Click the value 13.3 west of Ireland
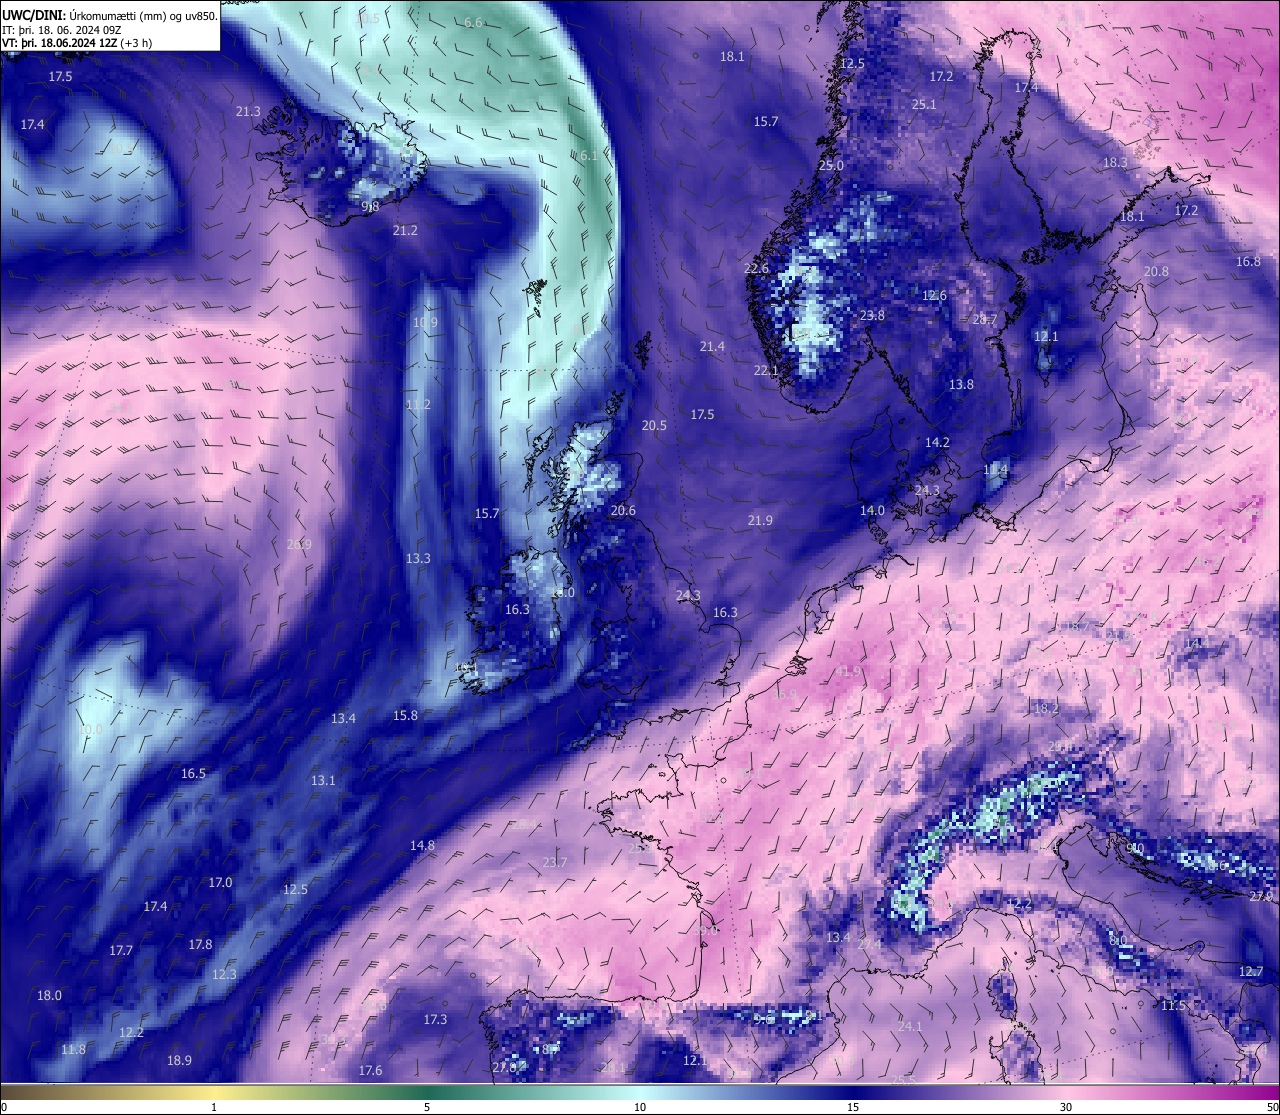 (418, 558)
